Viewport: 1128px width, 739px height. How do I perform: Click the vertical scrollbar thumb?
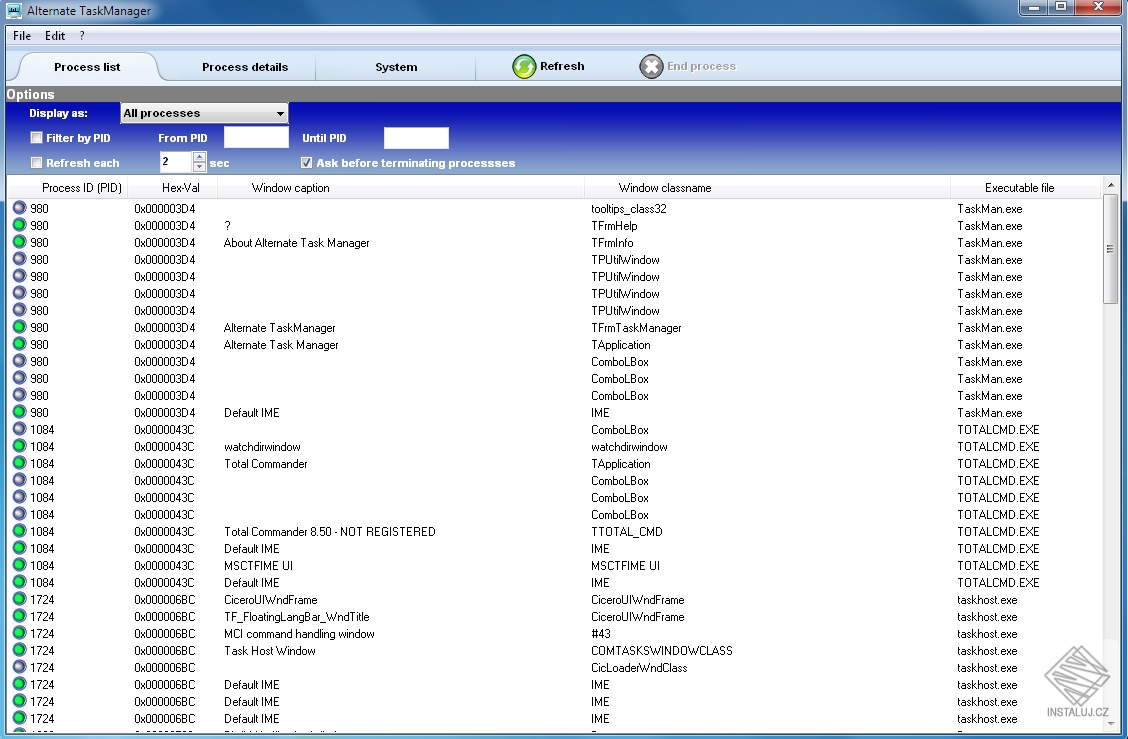point(1110,249)
